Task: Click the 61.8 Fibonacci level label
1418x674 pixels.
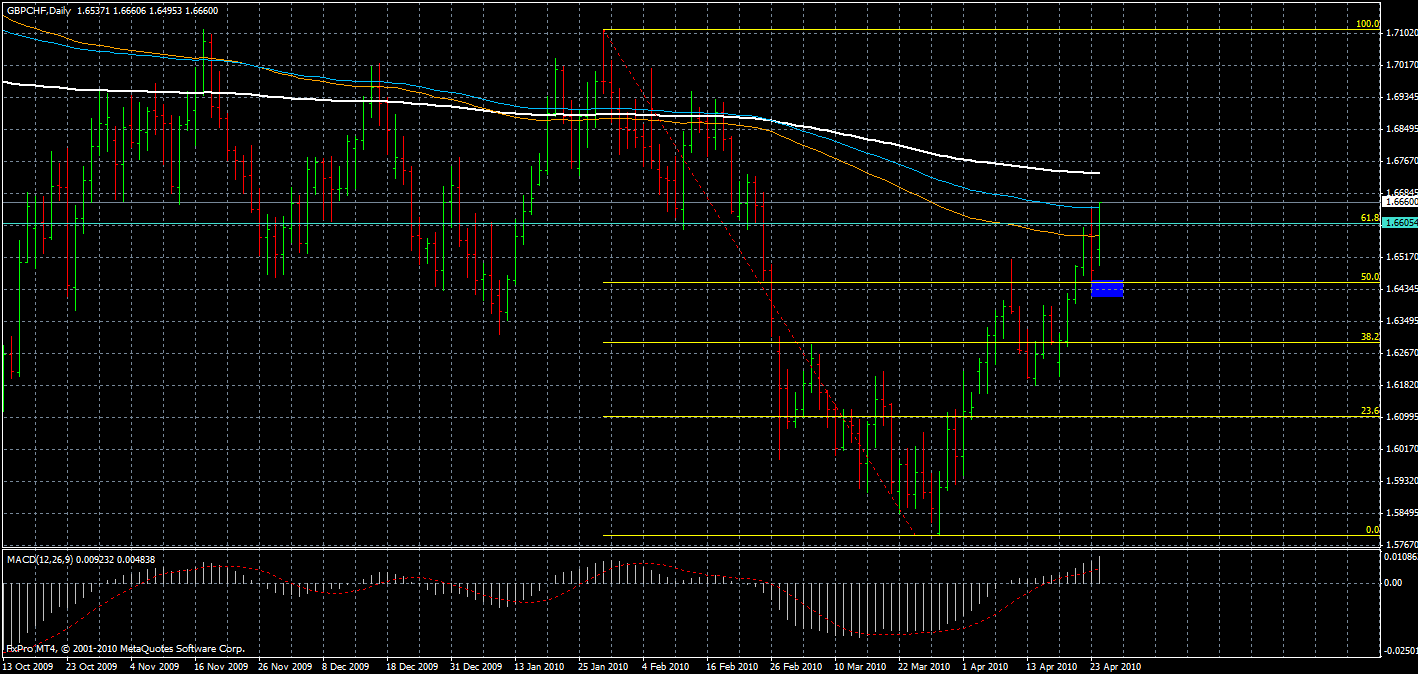Action: pos(1370,217)
